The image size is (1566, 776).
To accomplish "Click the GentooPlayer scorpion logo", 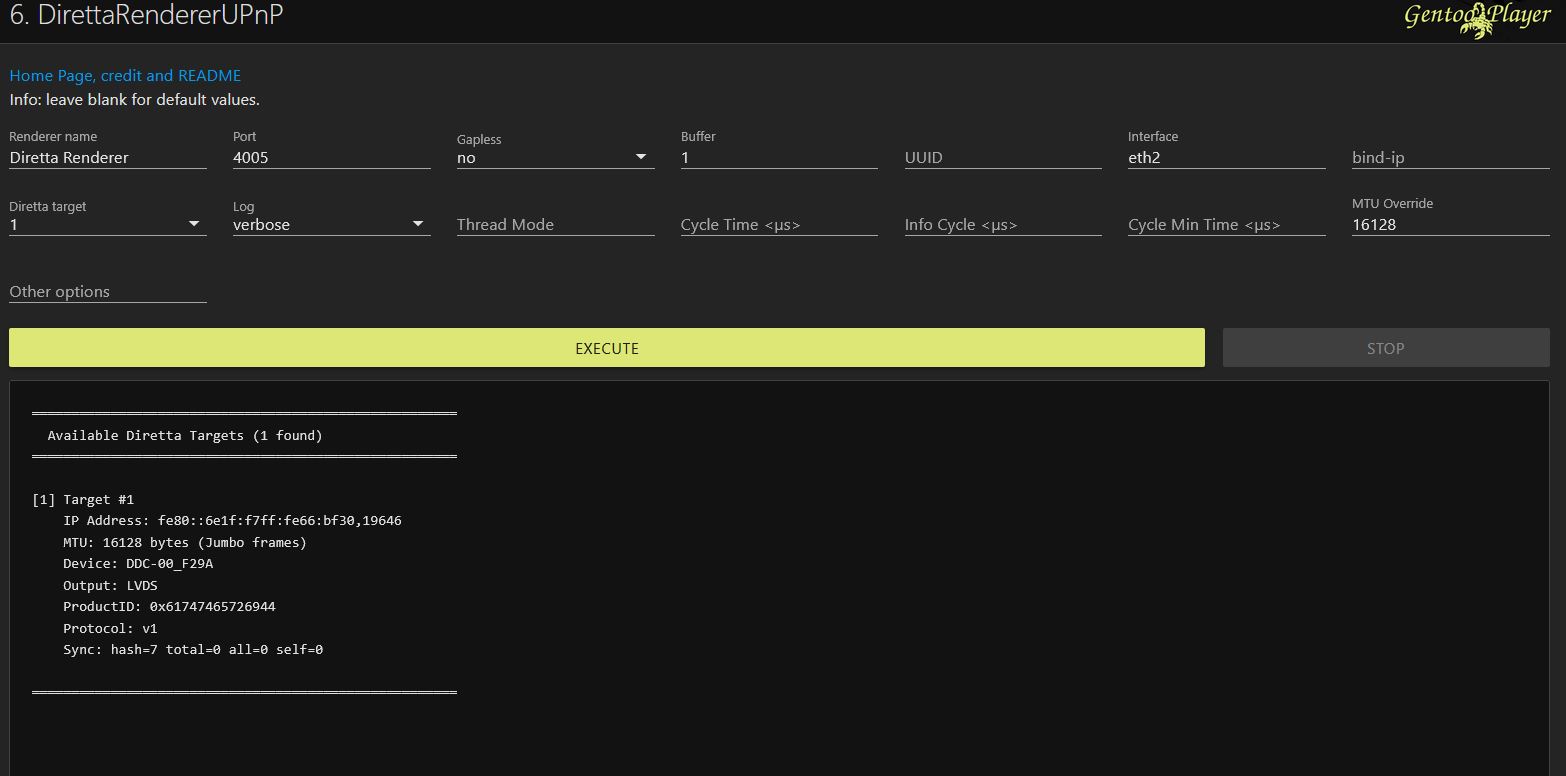I will [1477, 18].
